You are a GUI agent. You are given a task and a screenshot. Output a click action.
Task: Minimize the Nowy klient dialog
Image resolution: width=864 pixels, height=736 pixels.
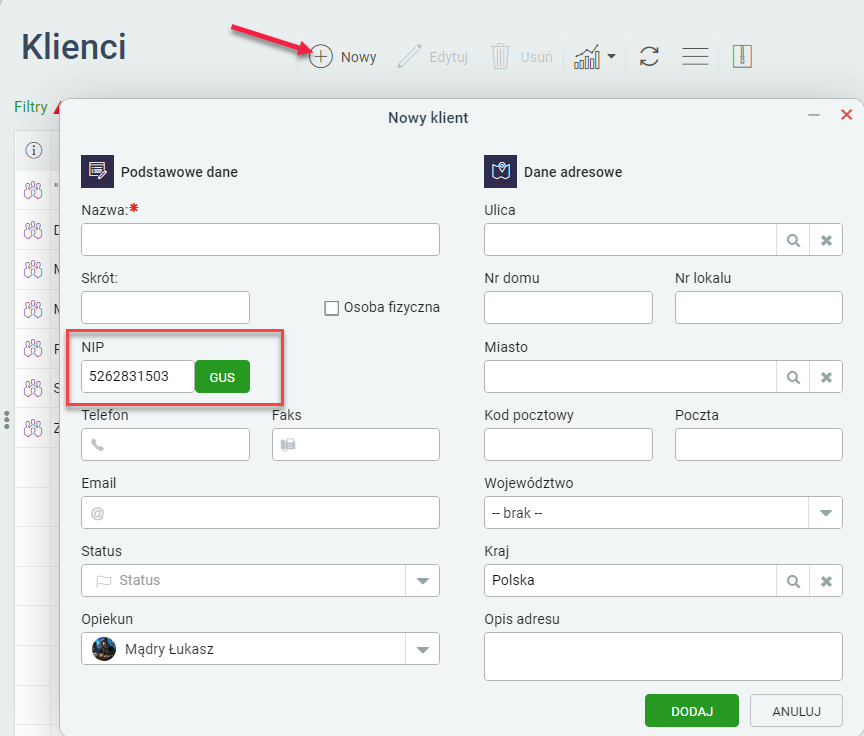(814, 115)
